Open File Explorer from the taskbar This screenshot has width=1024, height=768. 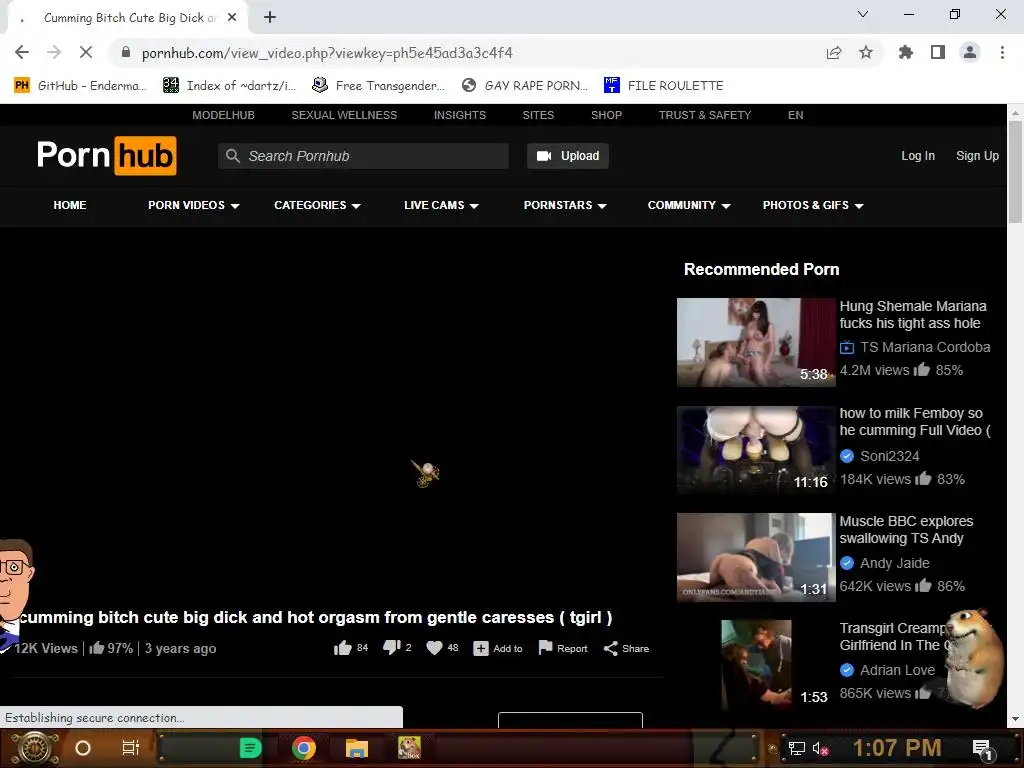(x=357, y=748)
